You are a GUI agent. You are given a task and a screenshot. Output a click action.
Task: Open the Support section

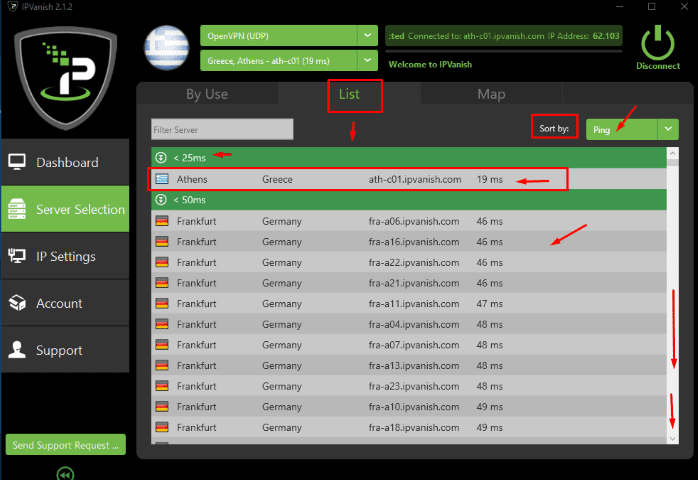65,350
